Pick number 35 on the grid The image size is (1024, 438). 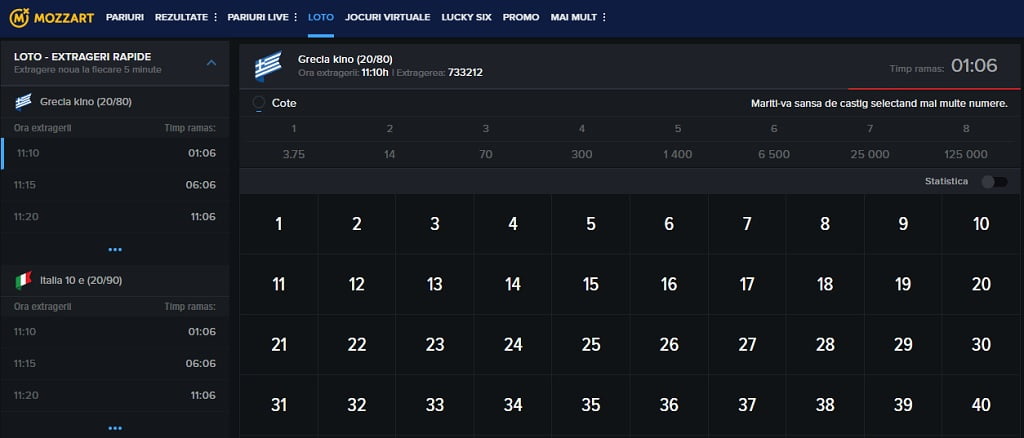[591, 405]
